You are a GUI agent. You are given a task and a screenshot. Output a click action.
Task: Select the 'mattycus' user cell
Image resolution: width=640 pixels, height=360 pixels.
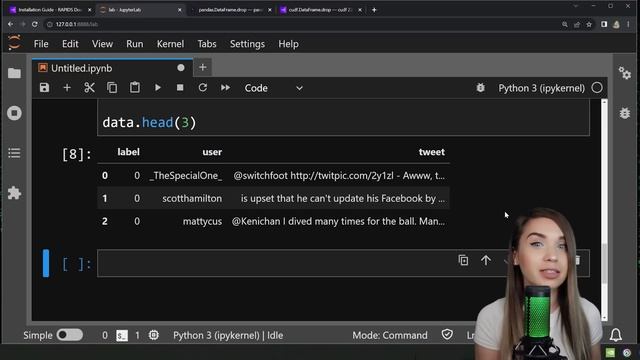pos(202,222)
